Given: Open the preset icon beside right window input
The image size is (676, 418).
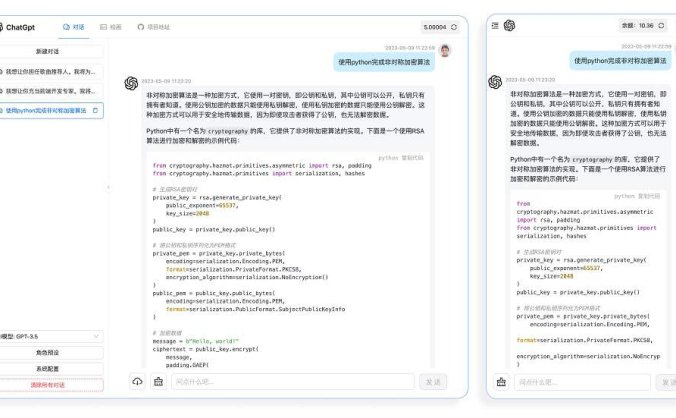Looking at the screenshot, I should (501, 382).
